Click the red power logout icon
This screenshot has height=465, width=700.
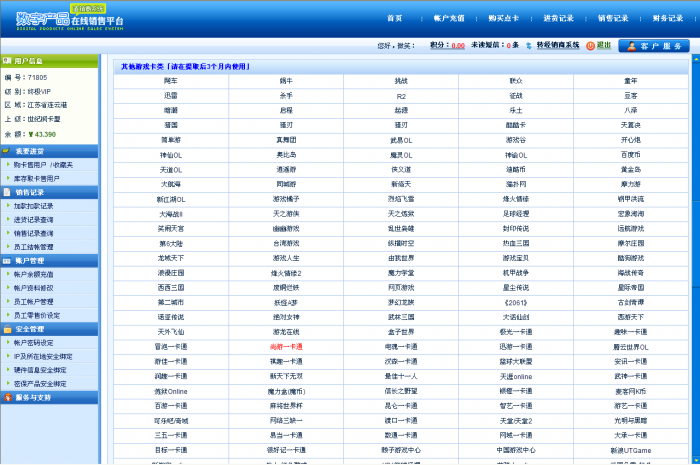click(590, 46)
